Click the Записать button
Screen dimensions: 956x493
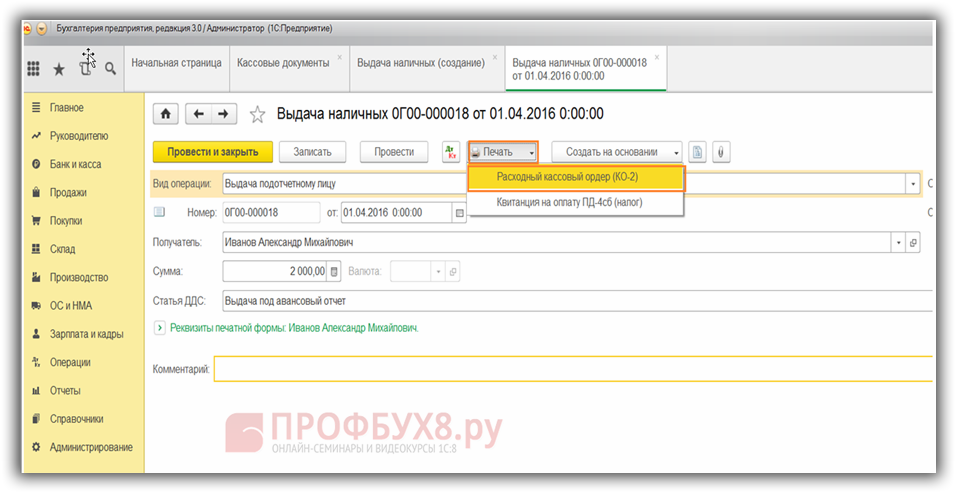click(x=313, y=152)
